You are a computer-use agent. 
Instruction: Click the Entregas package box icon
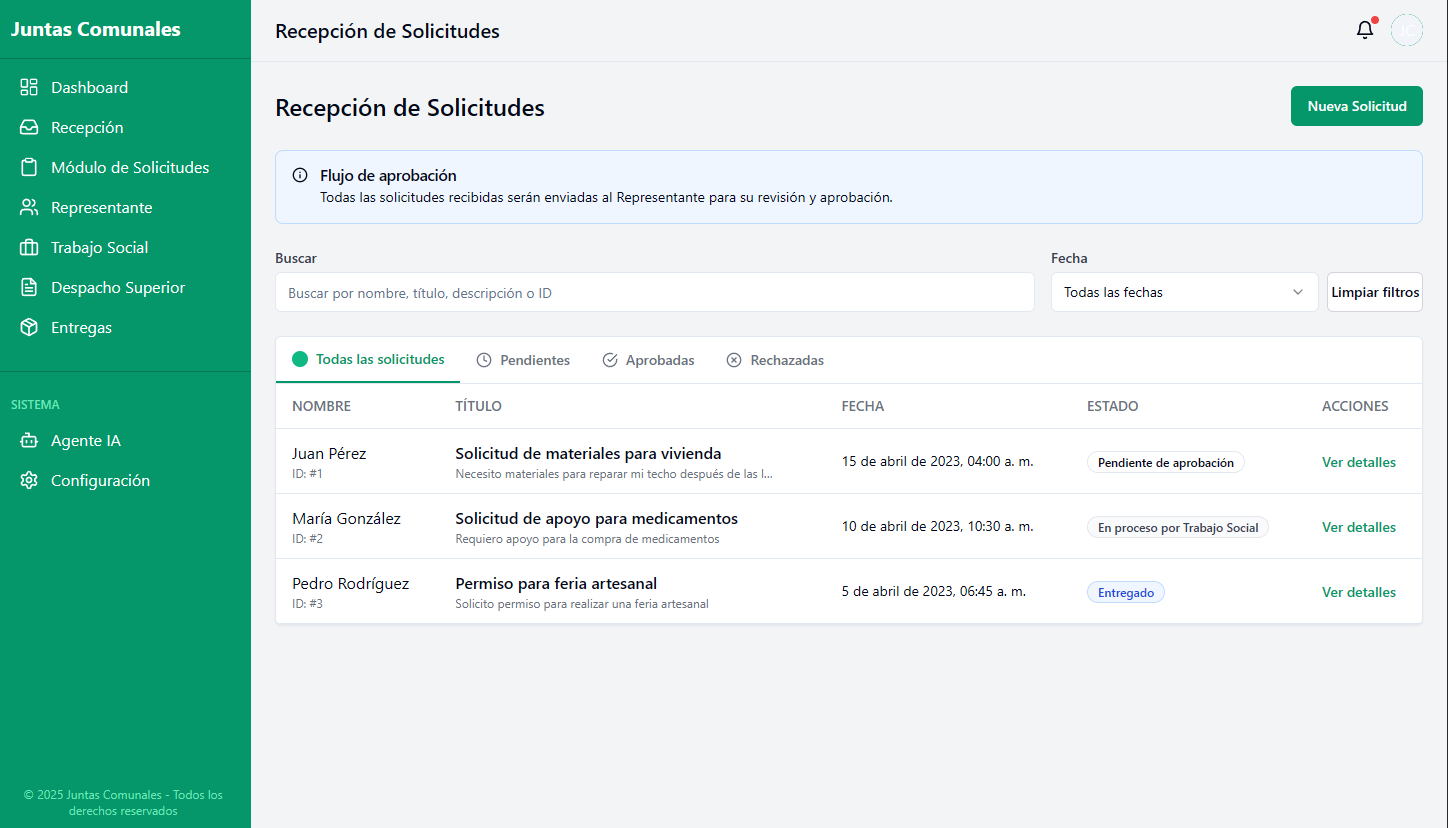[x=29, y=327]
